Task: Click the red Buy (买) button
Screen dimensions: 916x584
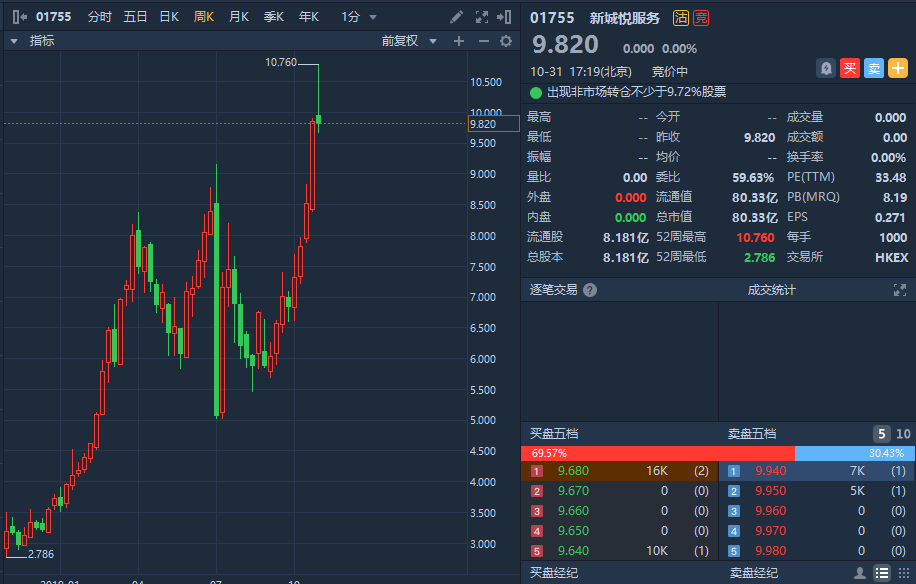Action: tap(850, 68)
